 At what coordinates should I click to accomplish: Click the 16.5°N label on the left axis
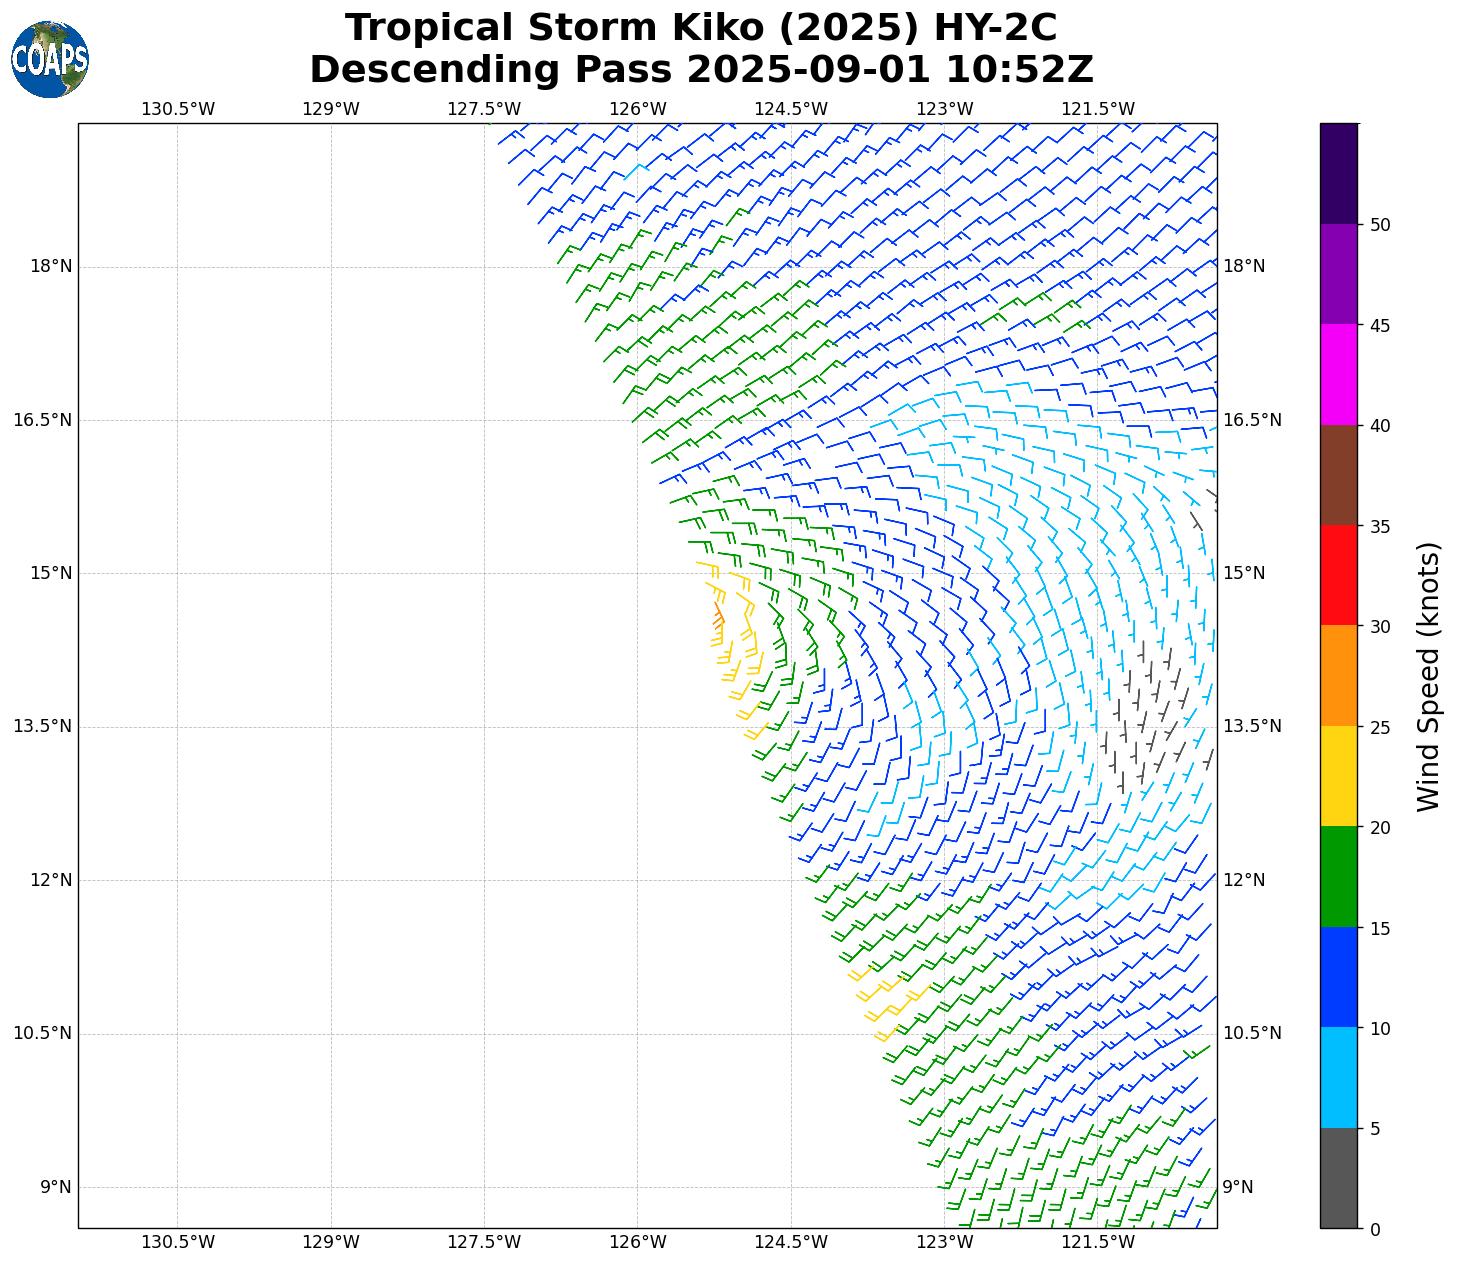click(42, 420)
